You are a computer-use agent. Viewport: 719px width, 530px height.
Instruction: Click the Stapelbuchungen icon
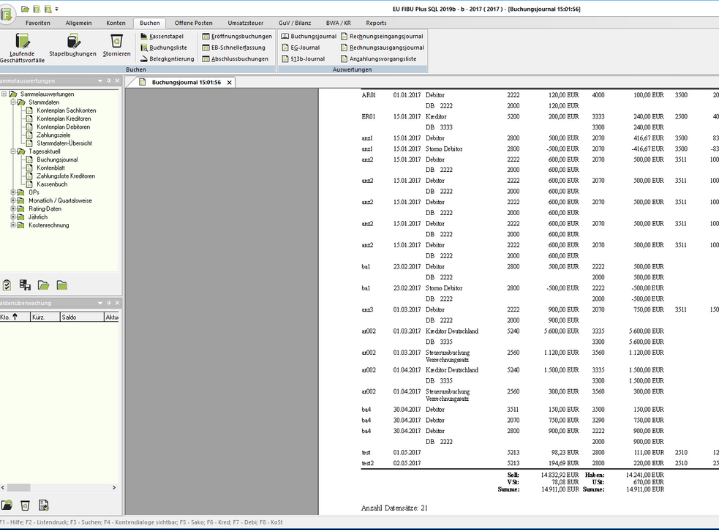(x=72, y=47)
